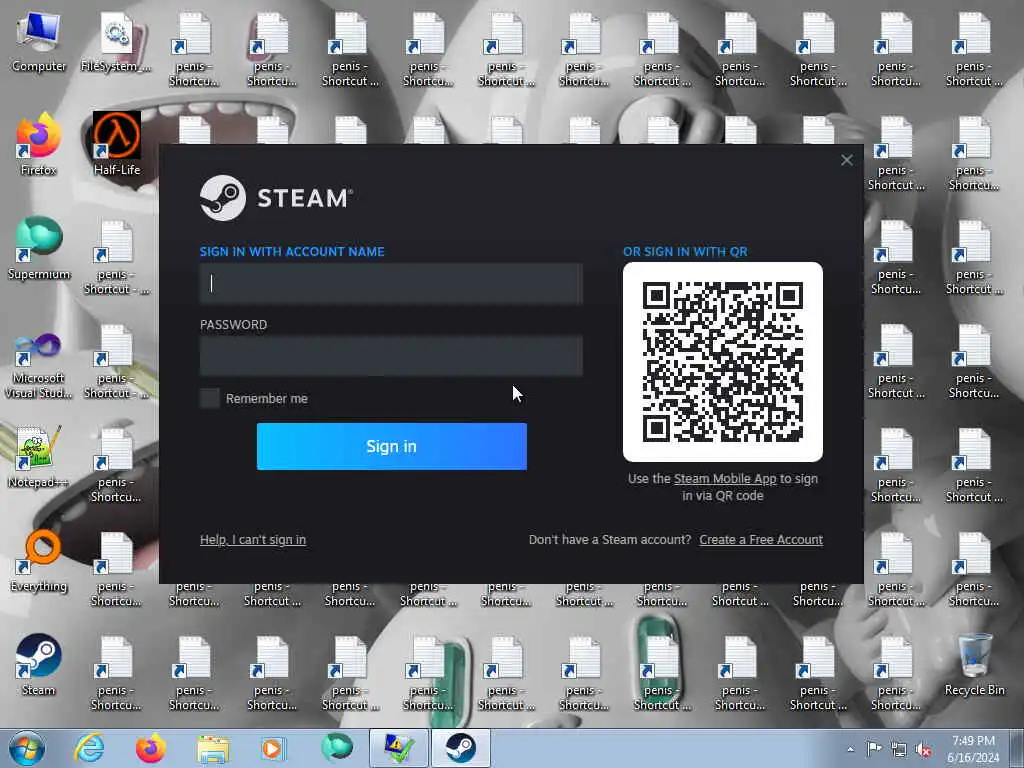
Task: Open Windows Media Player from taskbar
Action: point(272,748)
